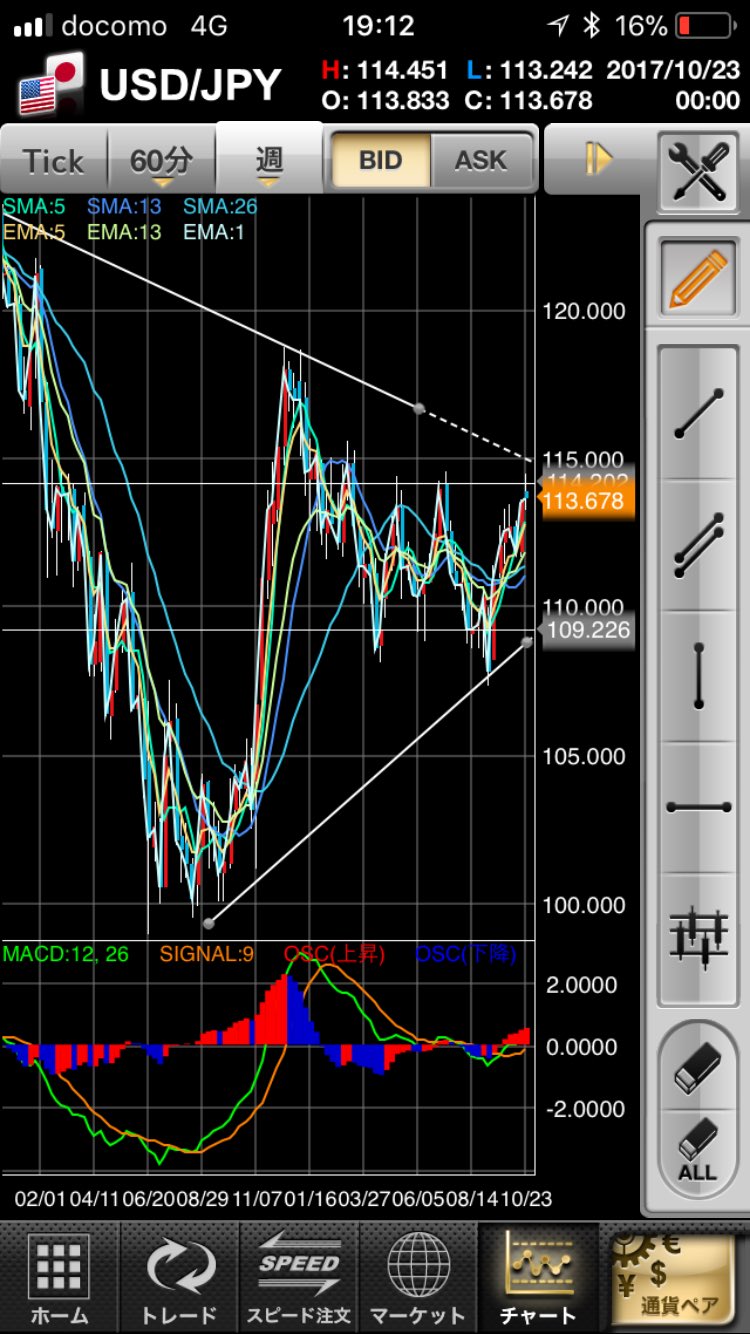The height and width of the screenshot is (1334, 750).
Task: Select the horizontal line tool
Action: 698,808
